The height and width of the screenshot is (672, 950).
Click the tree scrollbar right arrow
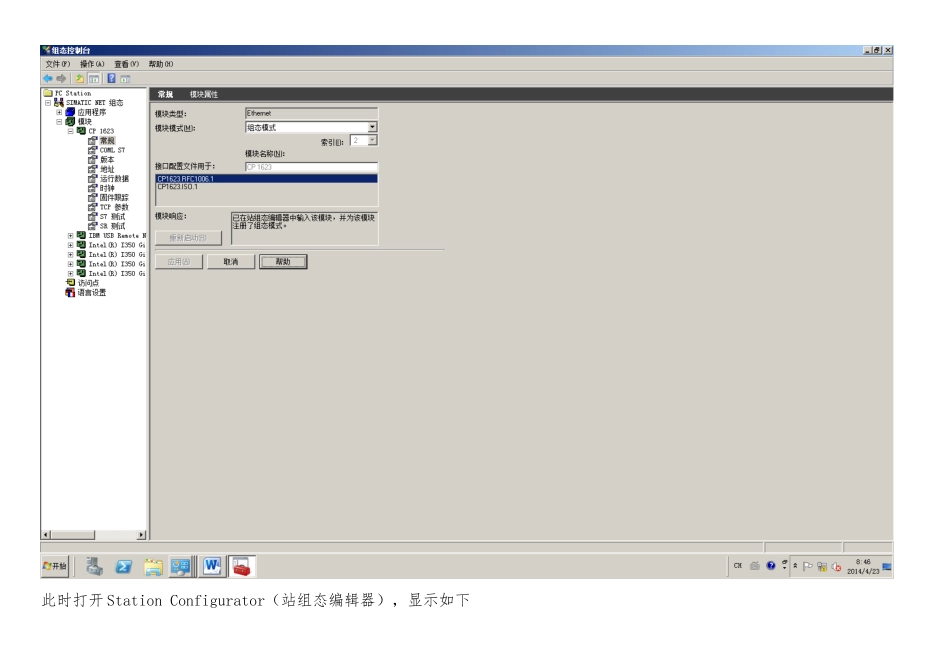click(141, 535)
